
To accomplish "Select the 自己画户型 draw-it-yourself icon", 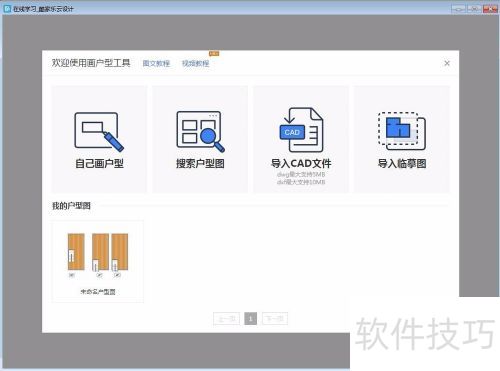I will pyautogui.click(x=99, y=131).
